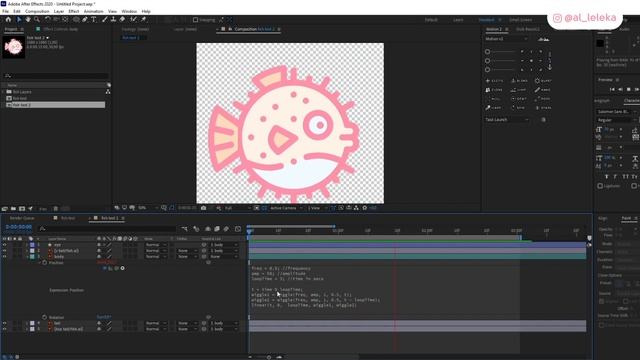Enable the Ligatures checkbox
640x360 pixels.
click(x=600, y=186)
